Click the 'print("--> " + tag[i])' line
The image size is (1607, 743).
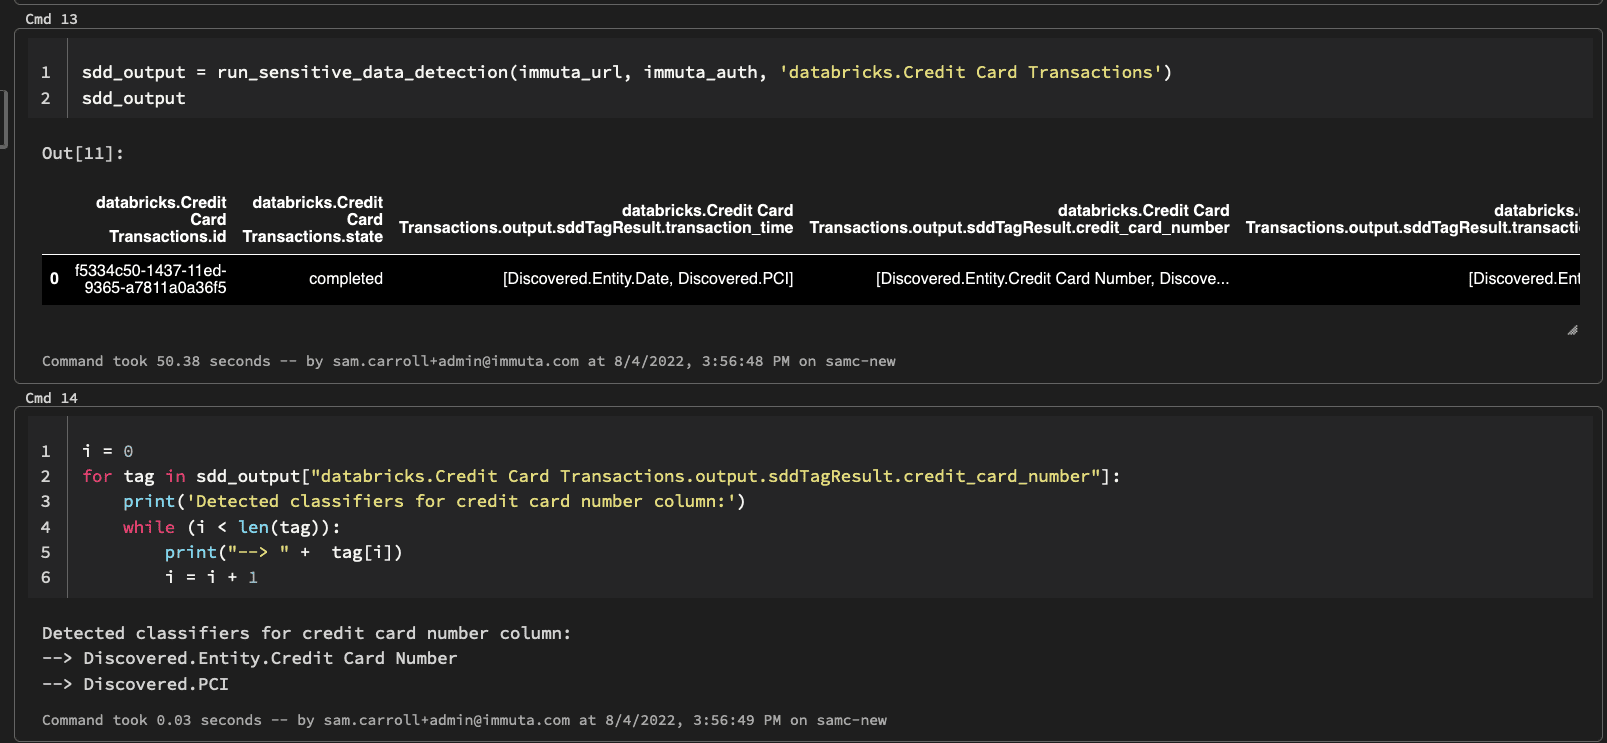(284, 552)
